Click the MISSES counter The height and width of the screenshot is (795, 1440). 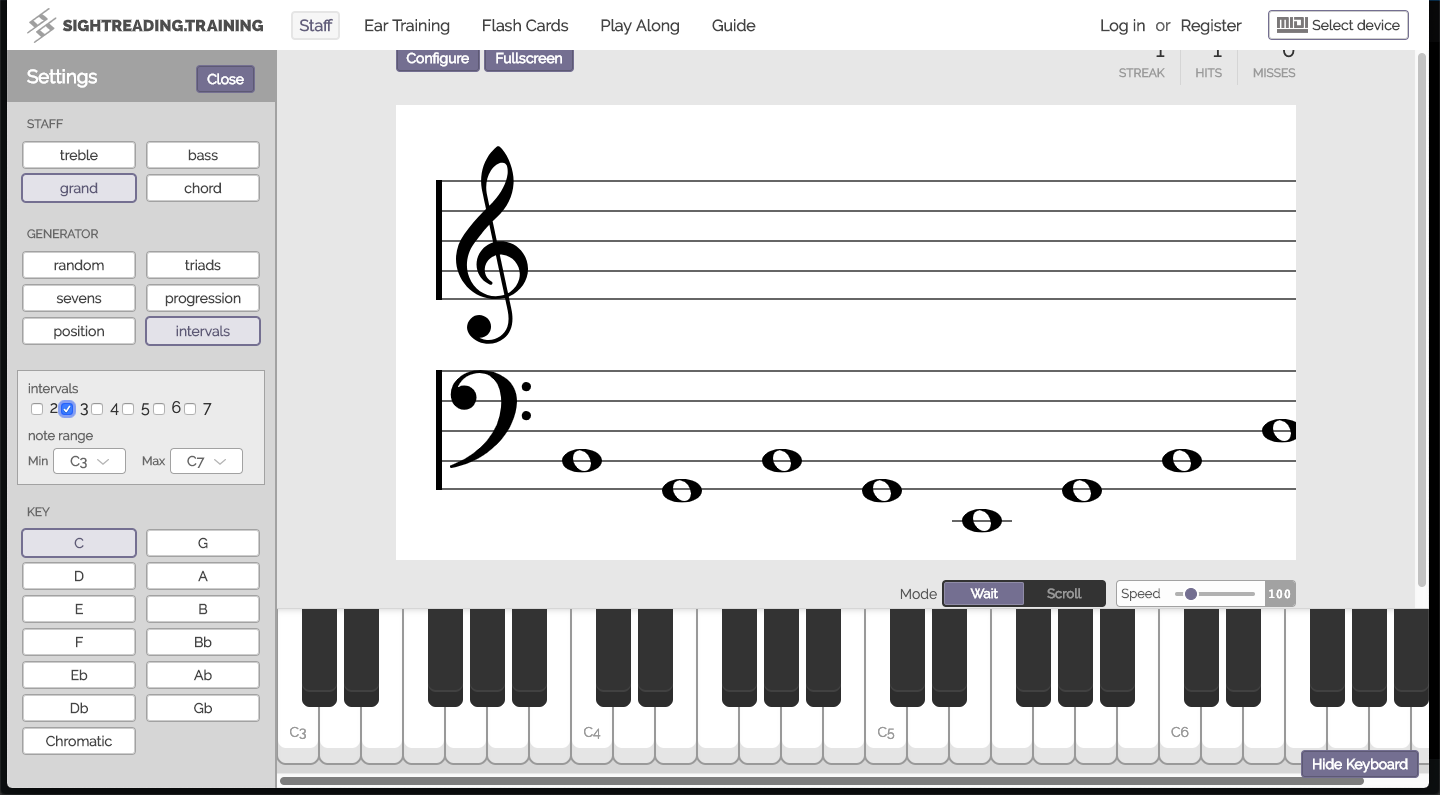point(1274,63)
